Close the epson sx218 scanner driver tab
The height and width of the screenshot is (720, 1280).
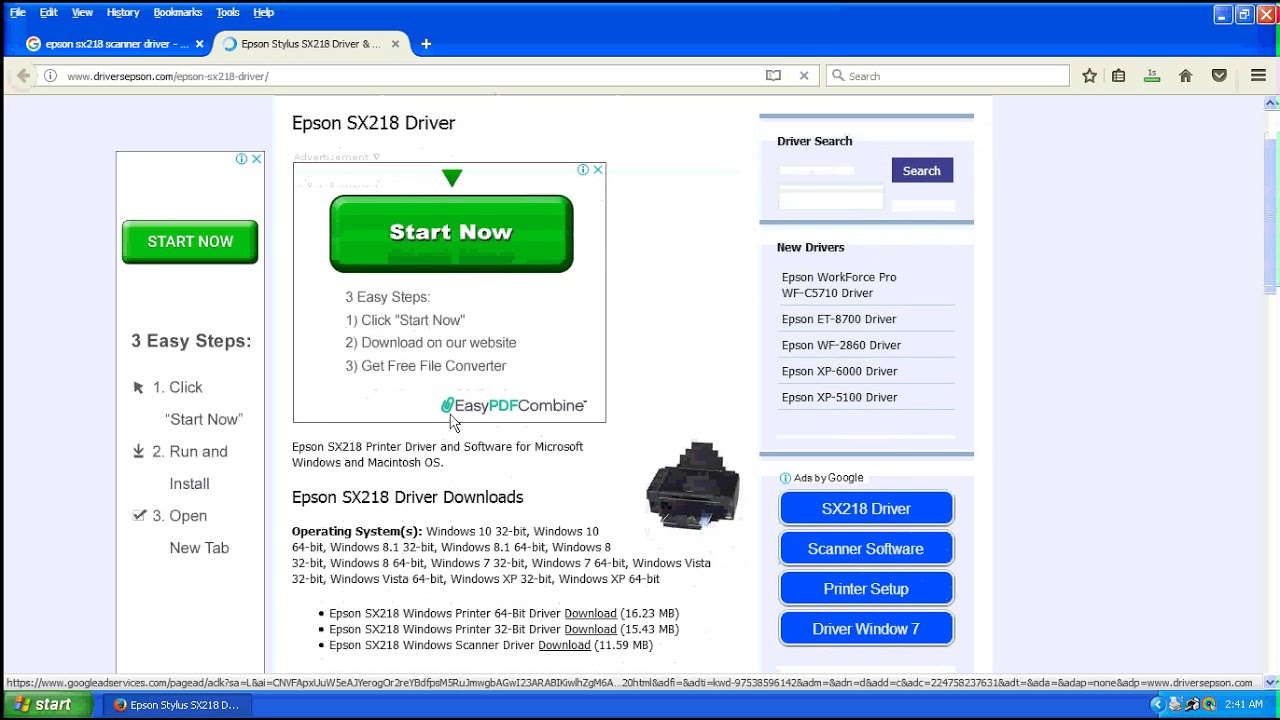(x=199, y=44)
